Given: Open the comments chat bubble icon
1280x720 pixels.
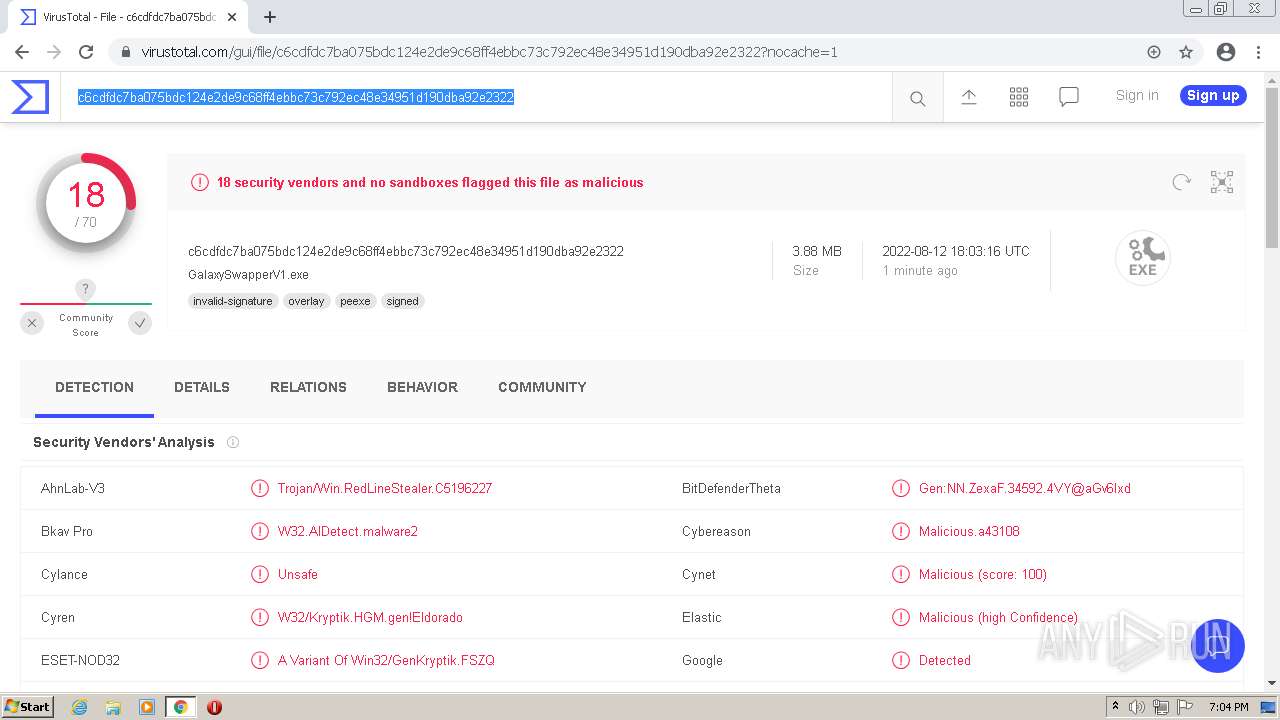Looking at the screenshot, I should [1069, 96].
